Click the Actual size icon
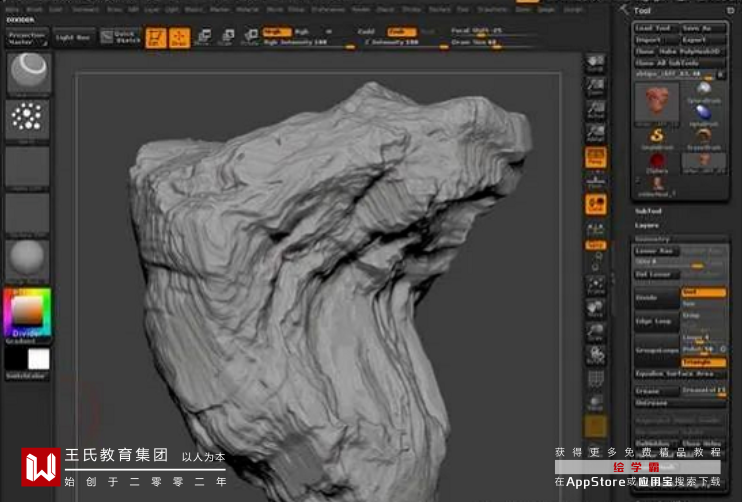 [595, 110]
